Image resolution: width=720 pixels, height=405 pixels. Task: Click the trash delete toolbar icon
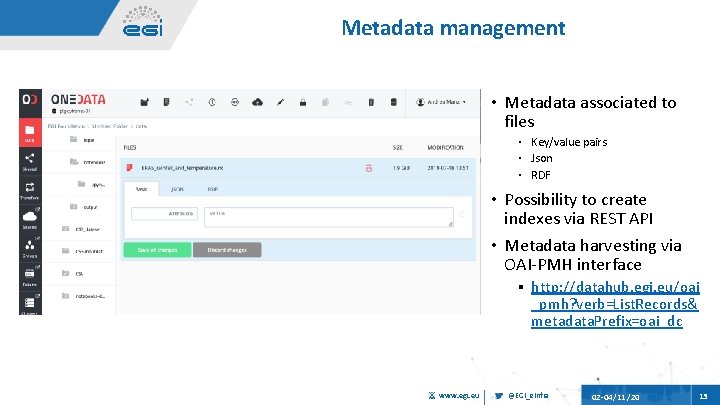coord(371,102)
